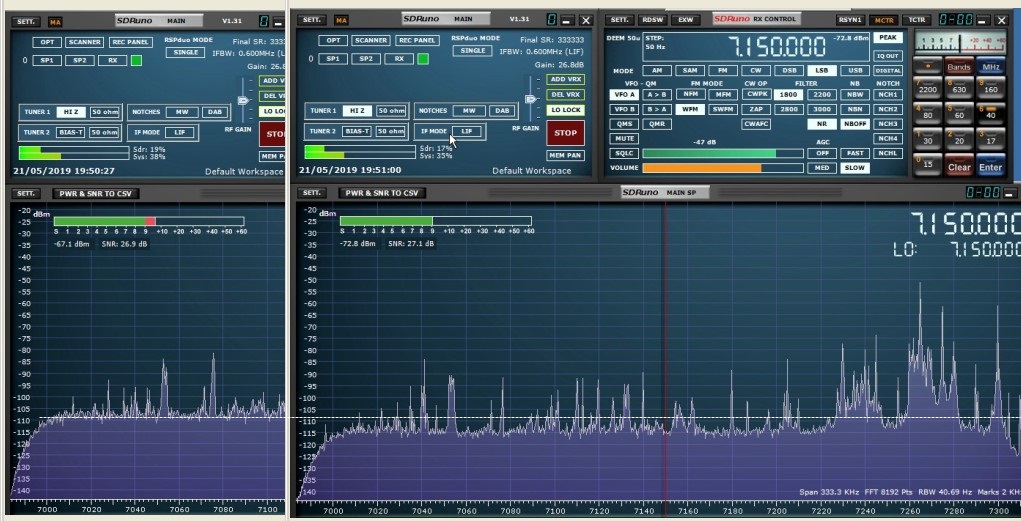The width and height of the screenshot is (1021, 521).
Task: Click SCANNER in the left Main window
Action: [x=85, y=42]
